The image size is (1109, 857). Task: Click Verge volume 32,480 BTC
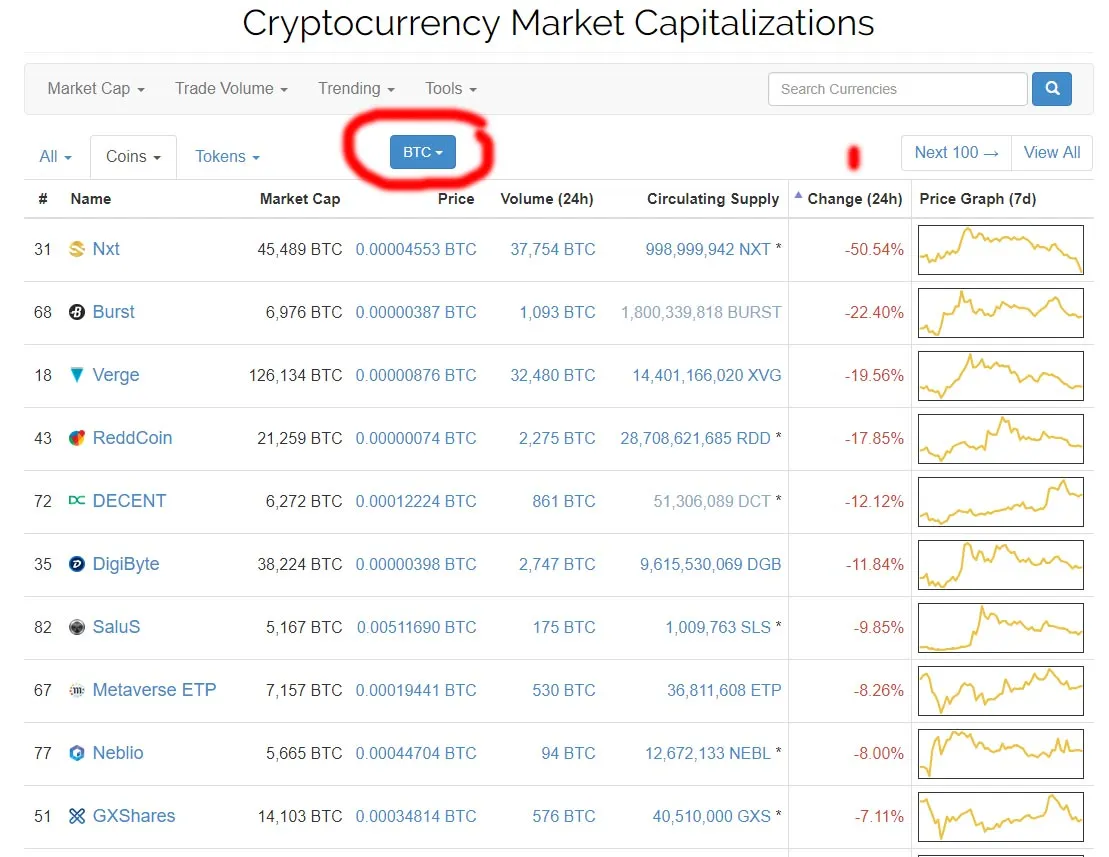tap(553, 375)
